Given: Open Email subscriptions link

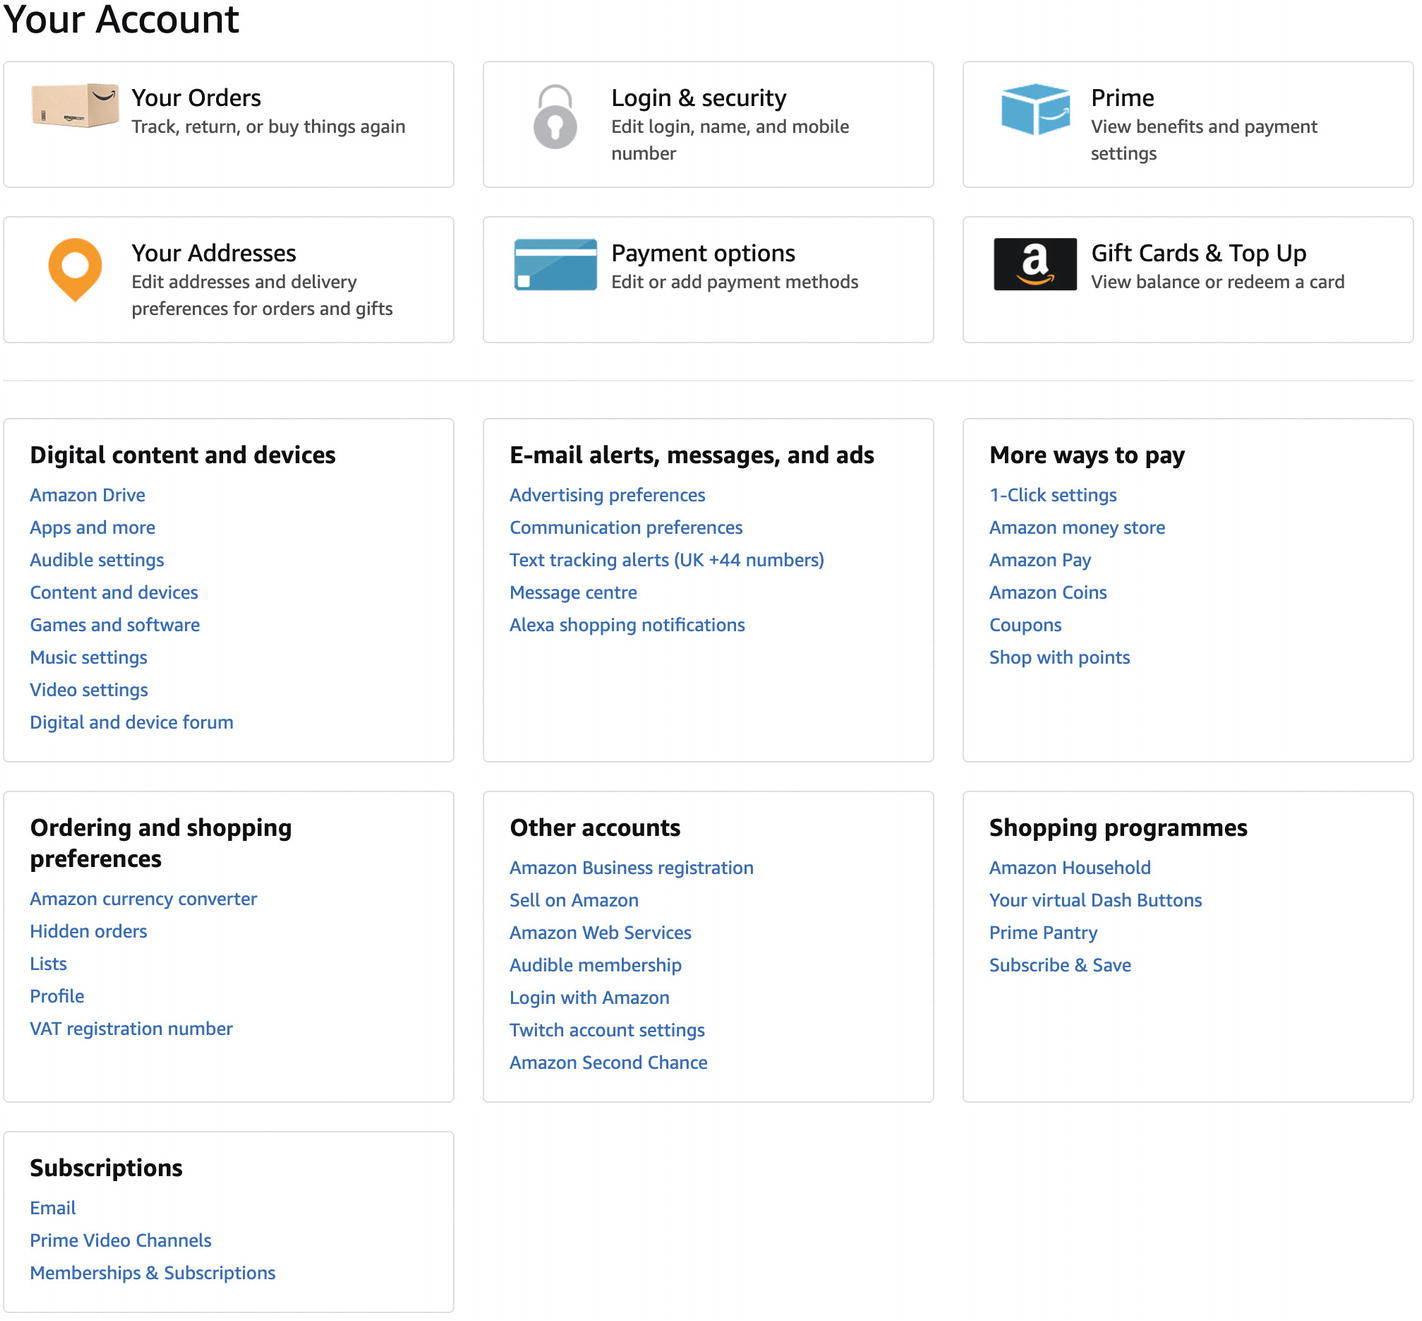Looking at the screenshot, I should 53,1208.
